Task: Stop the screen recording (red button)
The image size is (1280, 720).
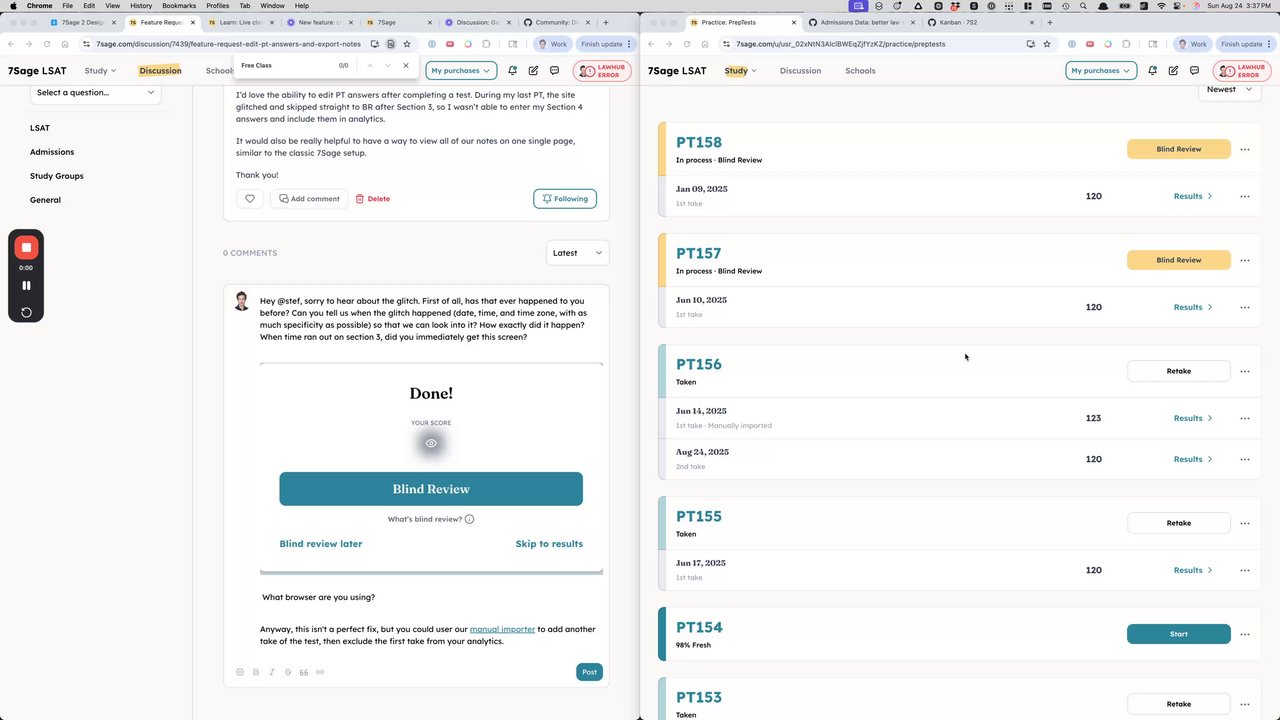Action: (x=26, y=247)
